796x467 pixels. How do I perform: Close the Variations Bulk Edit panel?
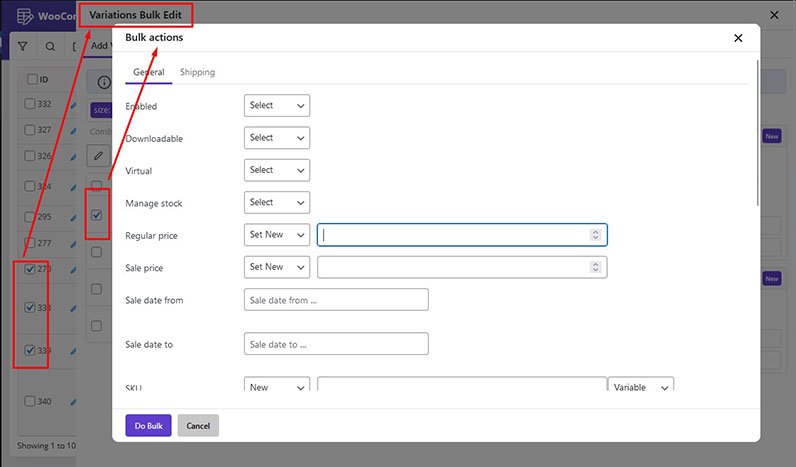point(774,15)
